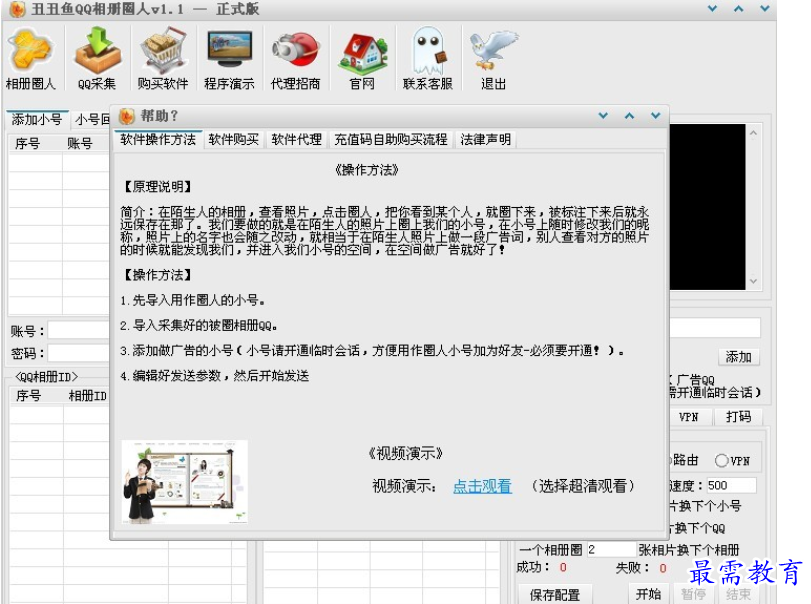Select the VPN radio button

722,460
